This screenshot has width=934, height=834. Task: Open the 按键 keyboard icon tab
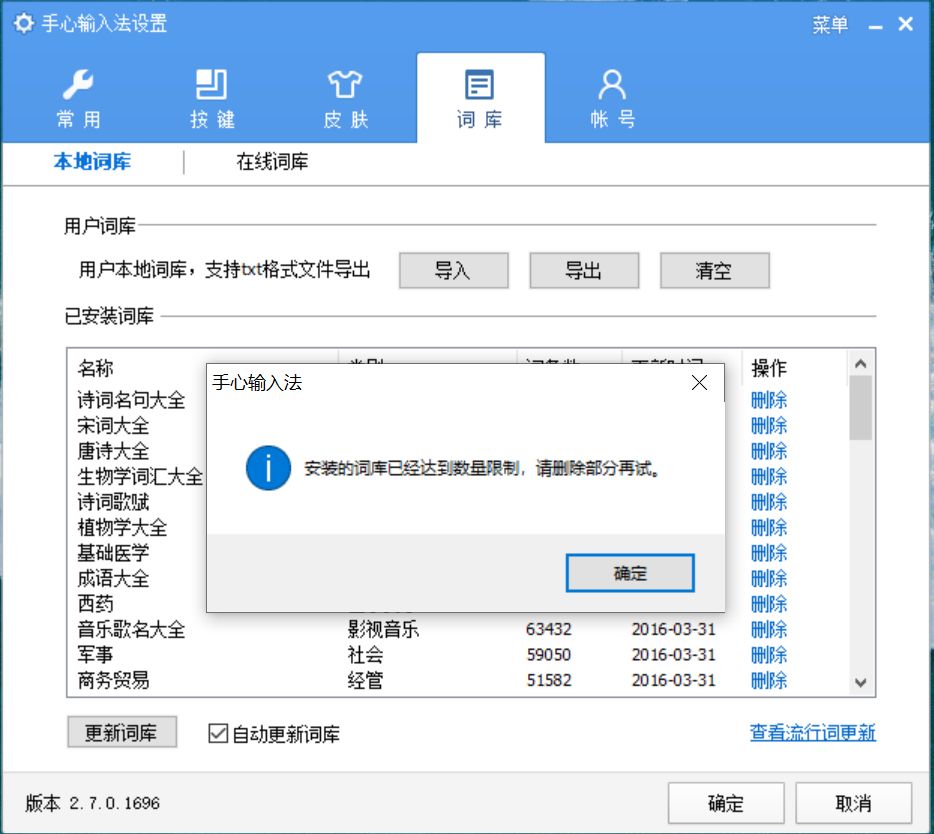pos(211,85)
